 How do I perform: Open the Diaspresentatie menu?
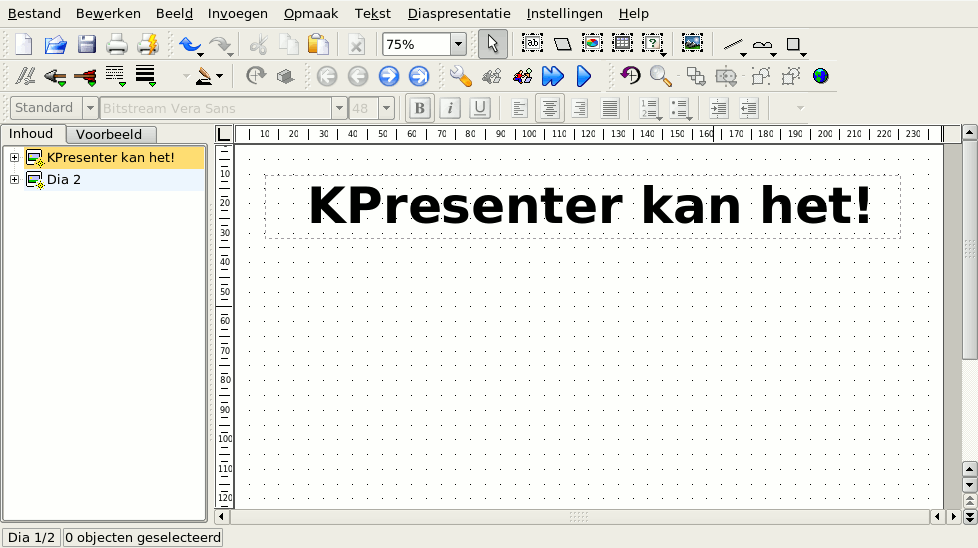459,14
